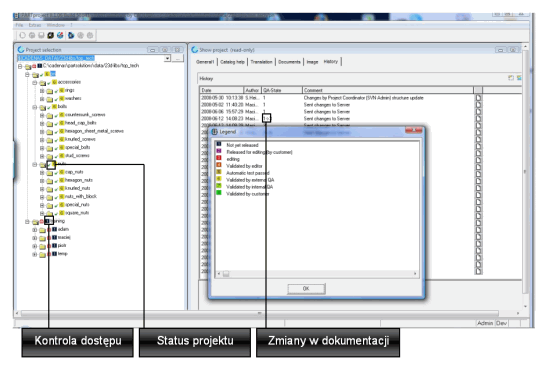The width and height of the screenshot is (550, 376).
Task: Click the document icon in the 2008-06-06 history row
Action: pyautogui.click(x=478, y=112)
